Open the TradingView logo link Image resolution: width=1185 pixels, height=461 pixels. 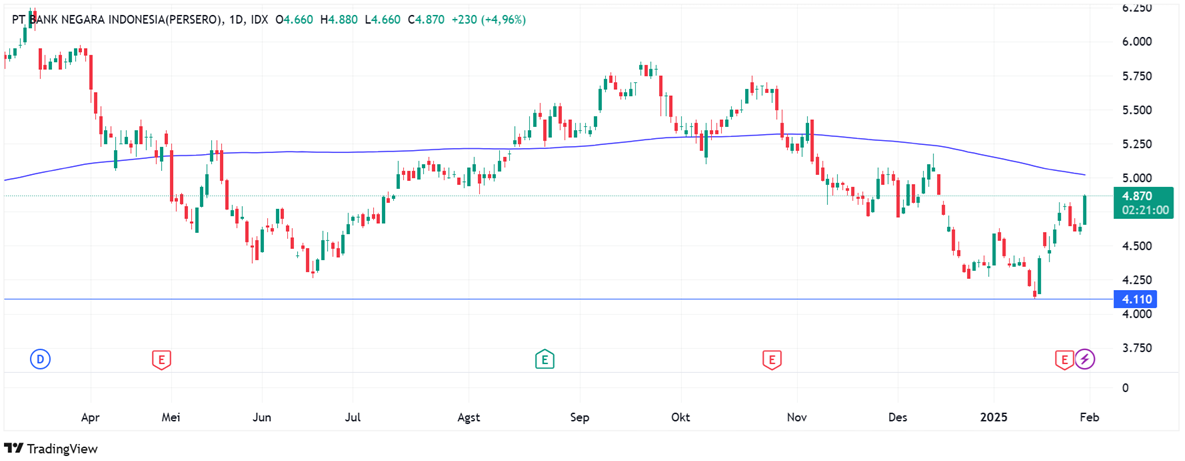pos(51,449)
